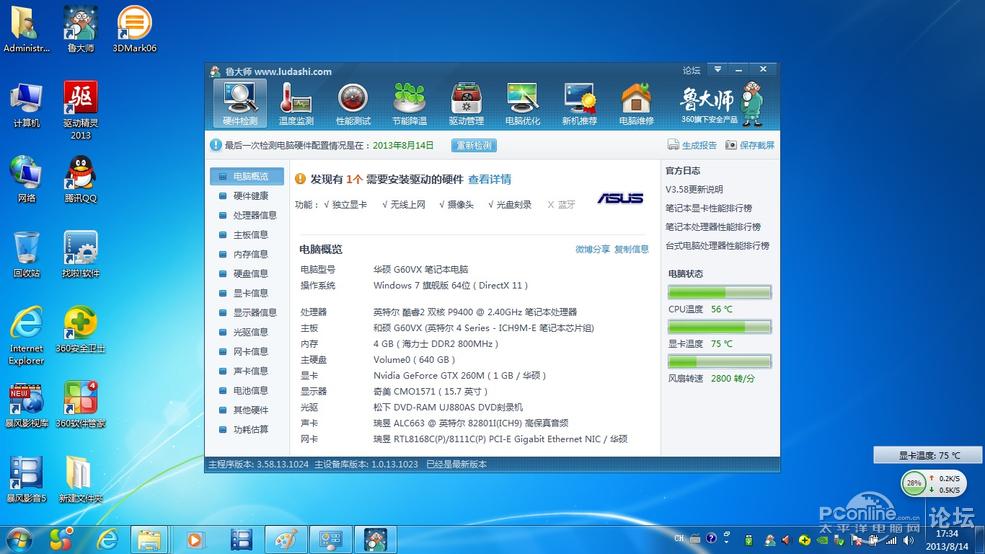Open the 计算机 desktop icon

click(x=26, y=105)
